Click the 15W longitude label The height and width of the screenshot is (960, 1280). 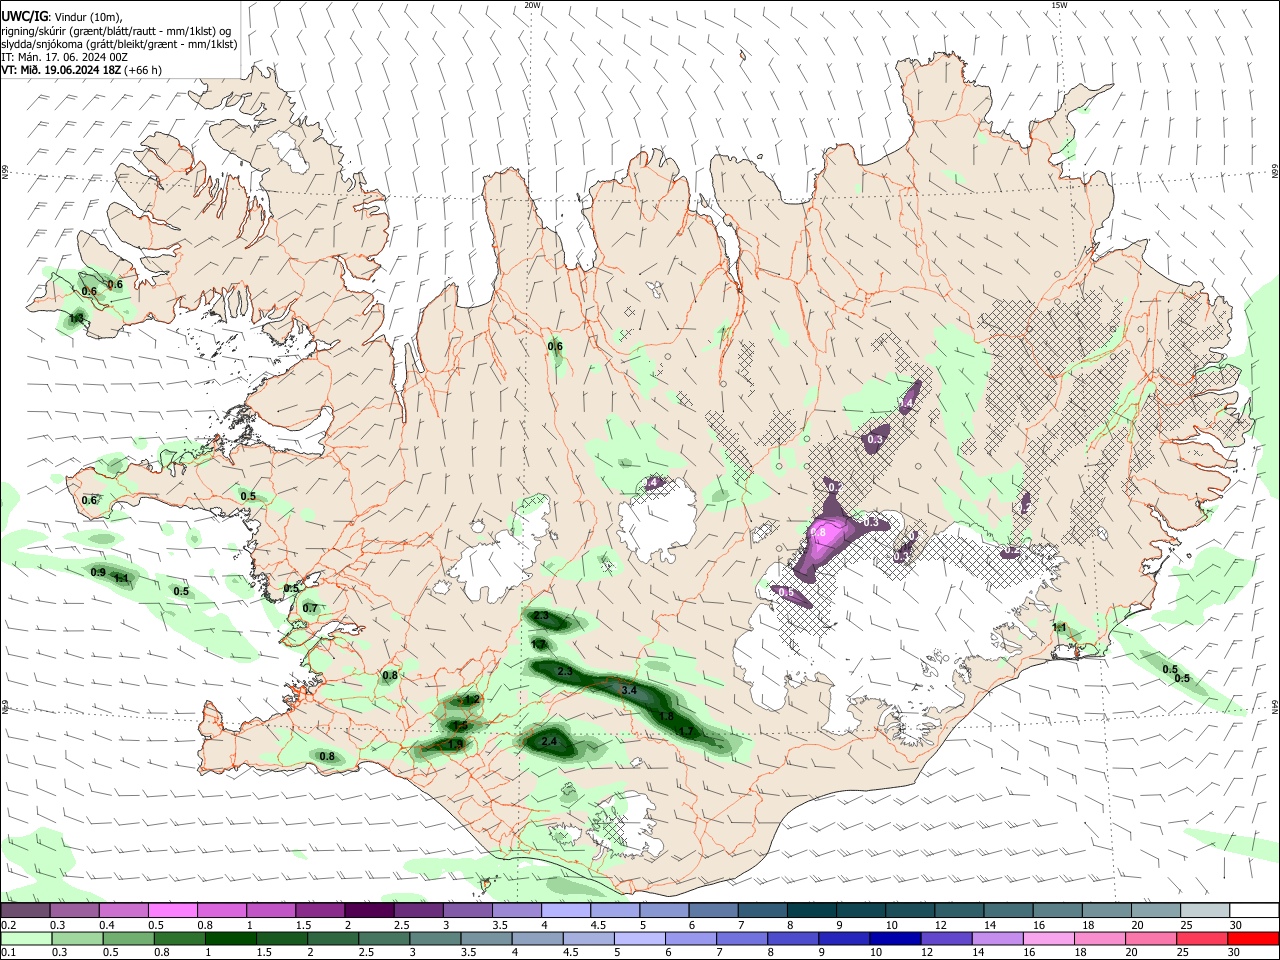(x=1059, y=5)
